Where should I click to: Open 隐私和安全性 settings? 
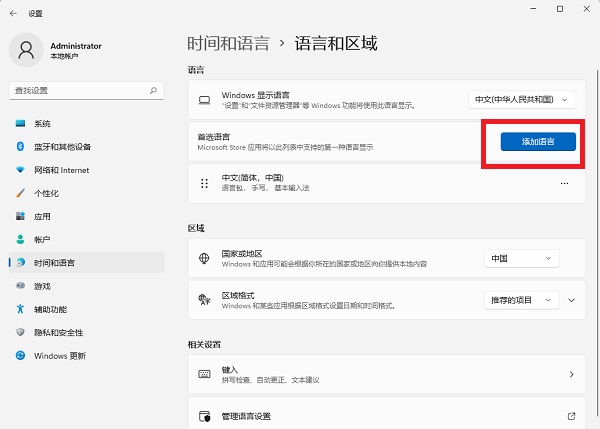point(58,332)
